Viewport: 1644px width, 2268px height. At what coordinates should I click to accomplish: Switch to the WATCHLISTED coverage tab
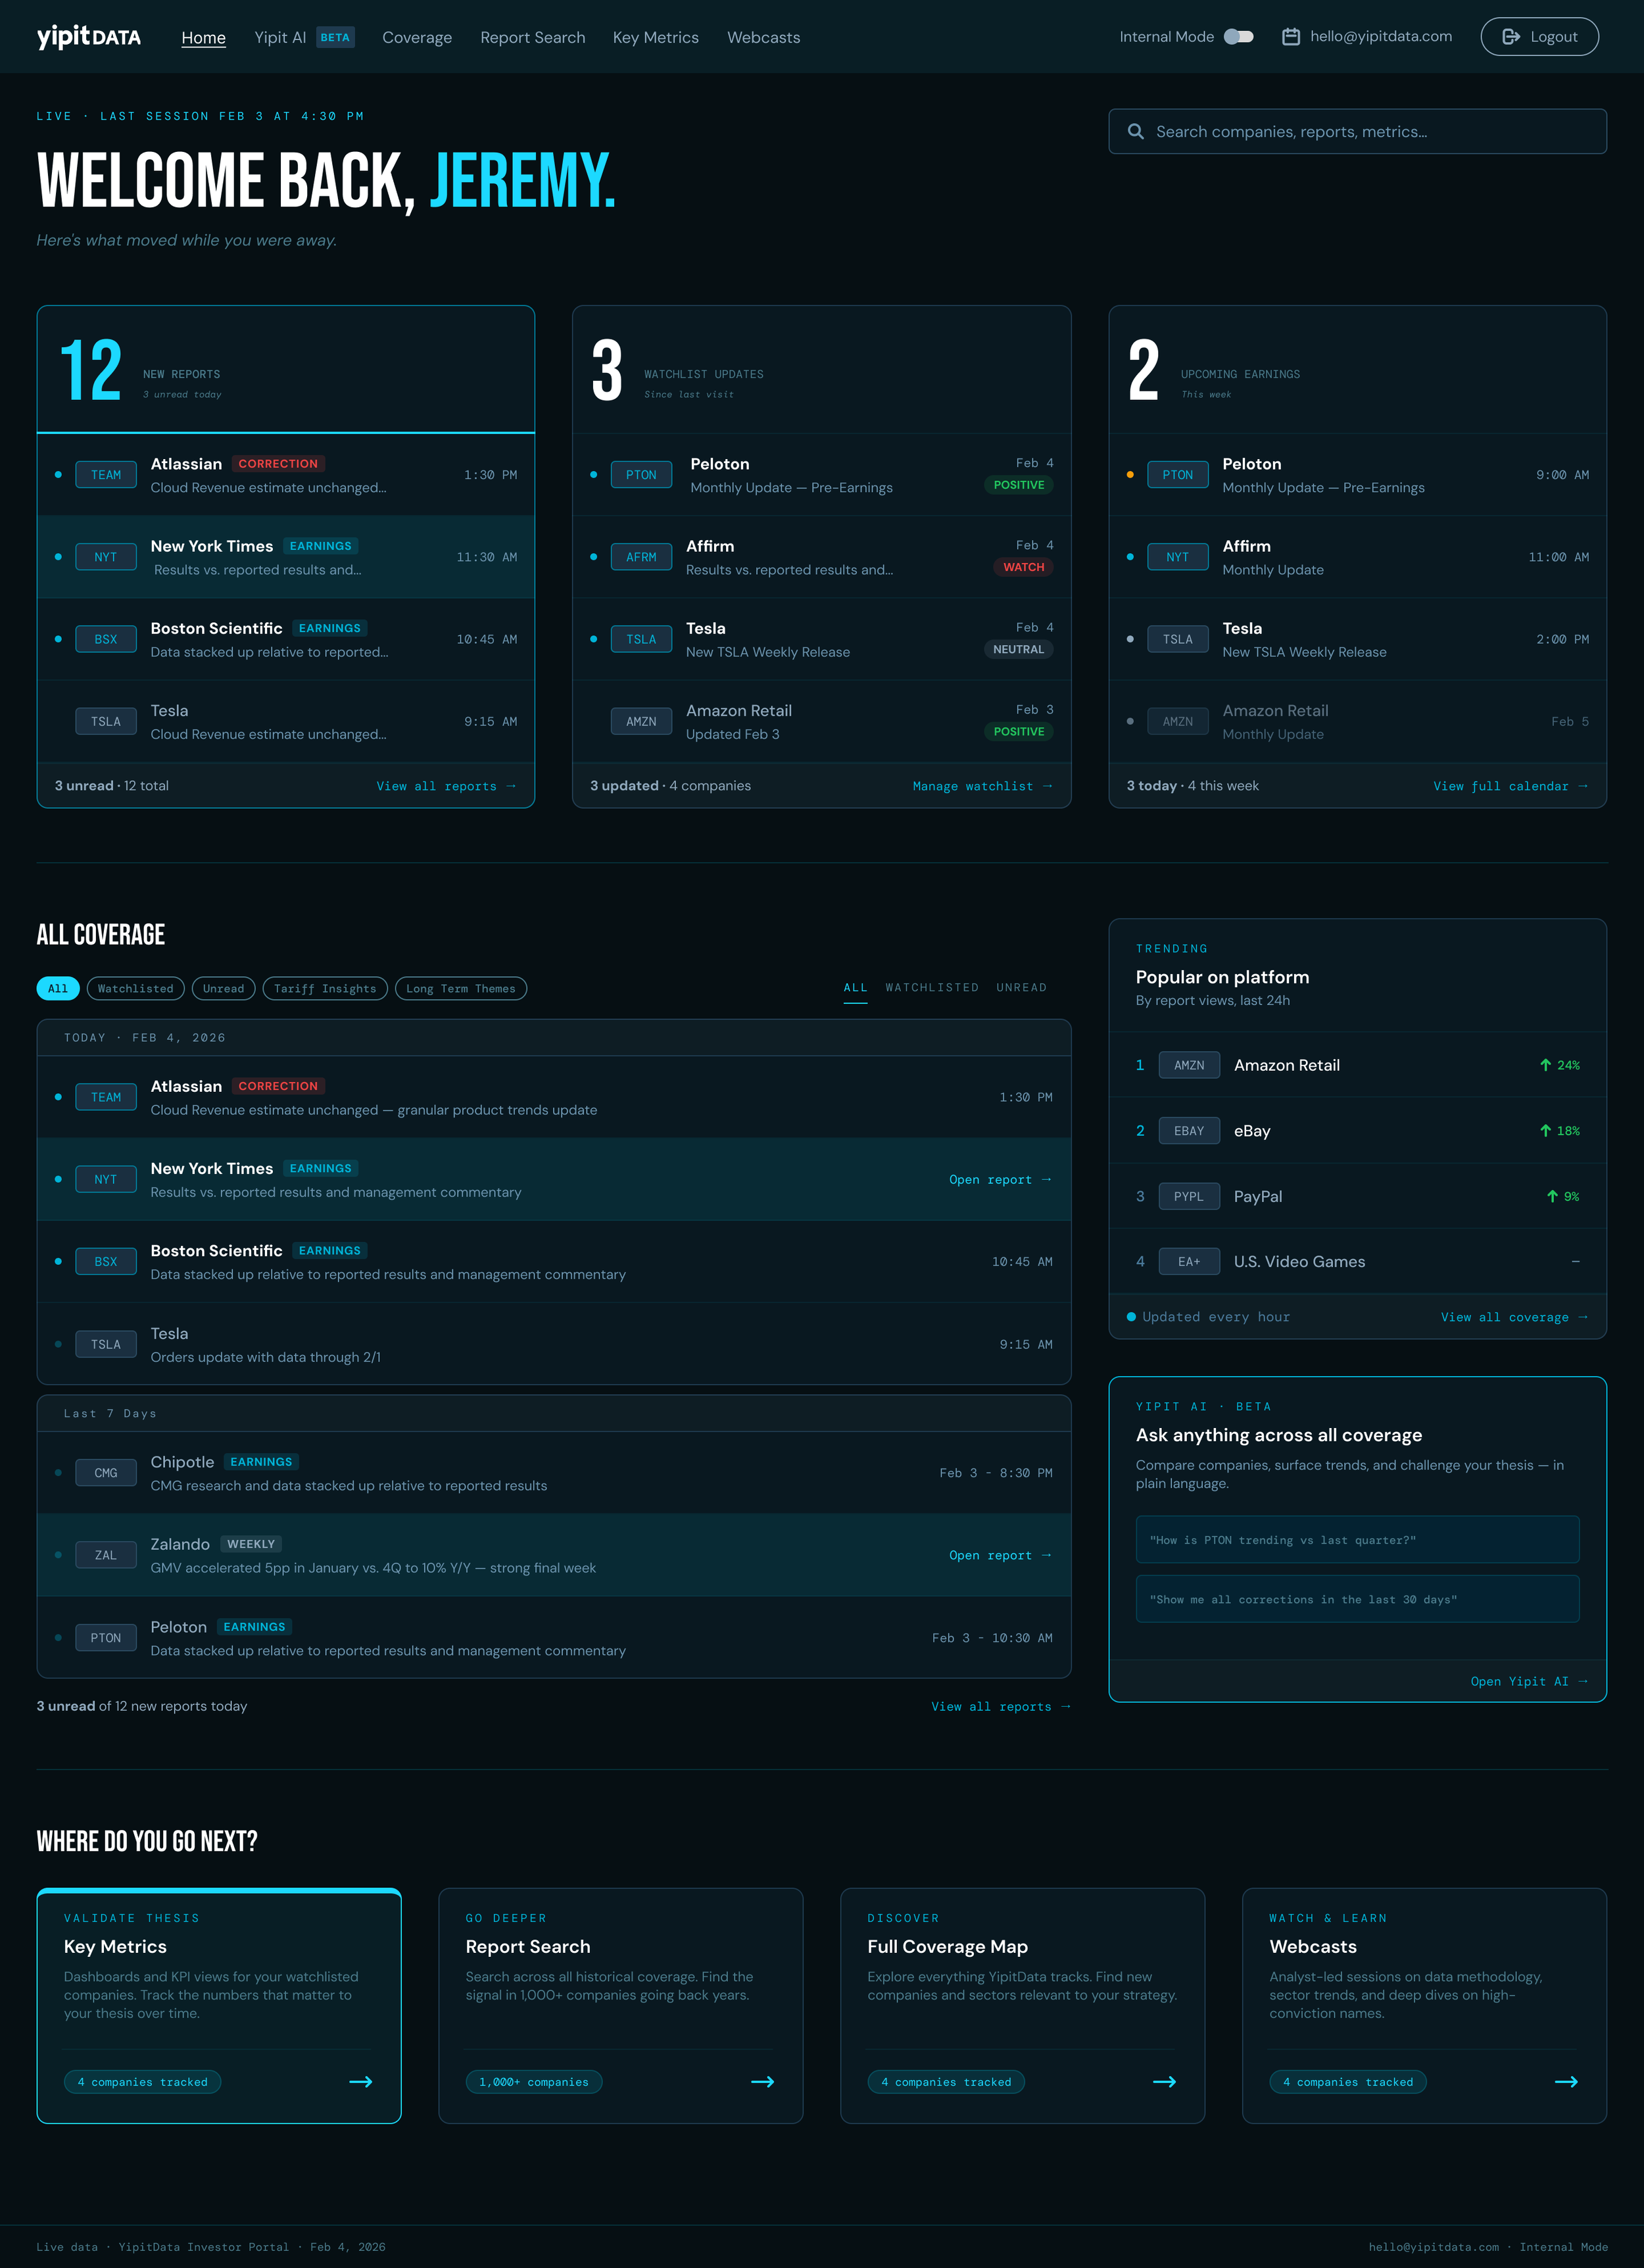[931, 987]
